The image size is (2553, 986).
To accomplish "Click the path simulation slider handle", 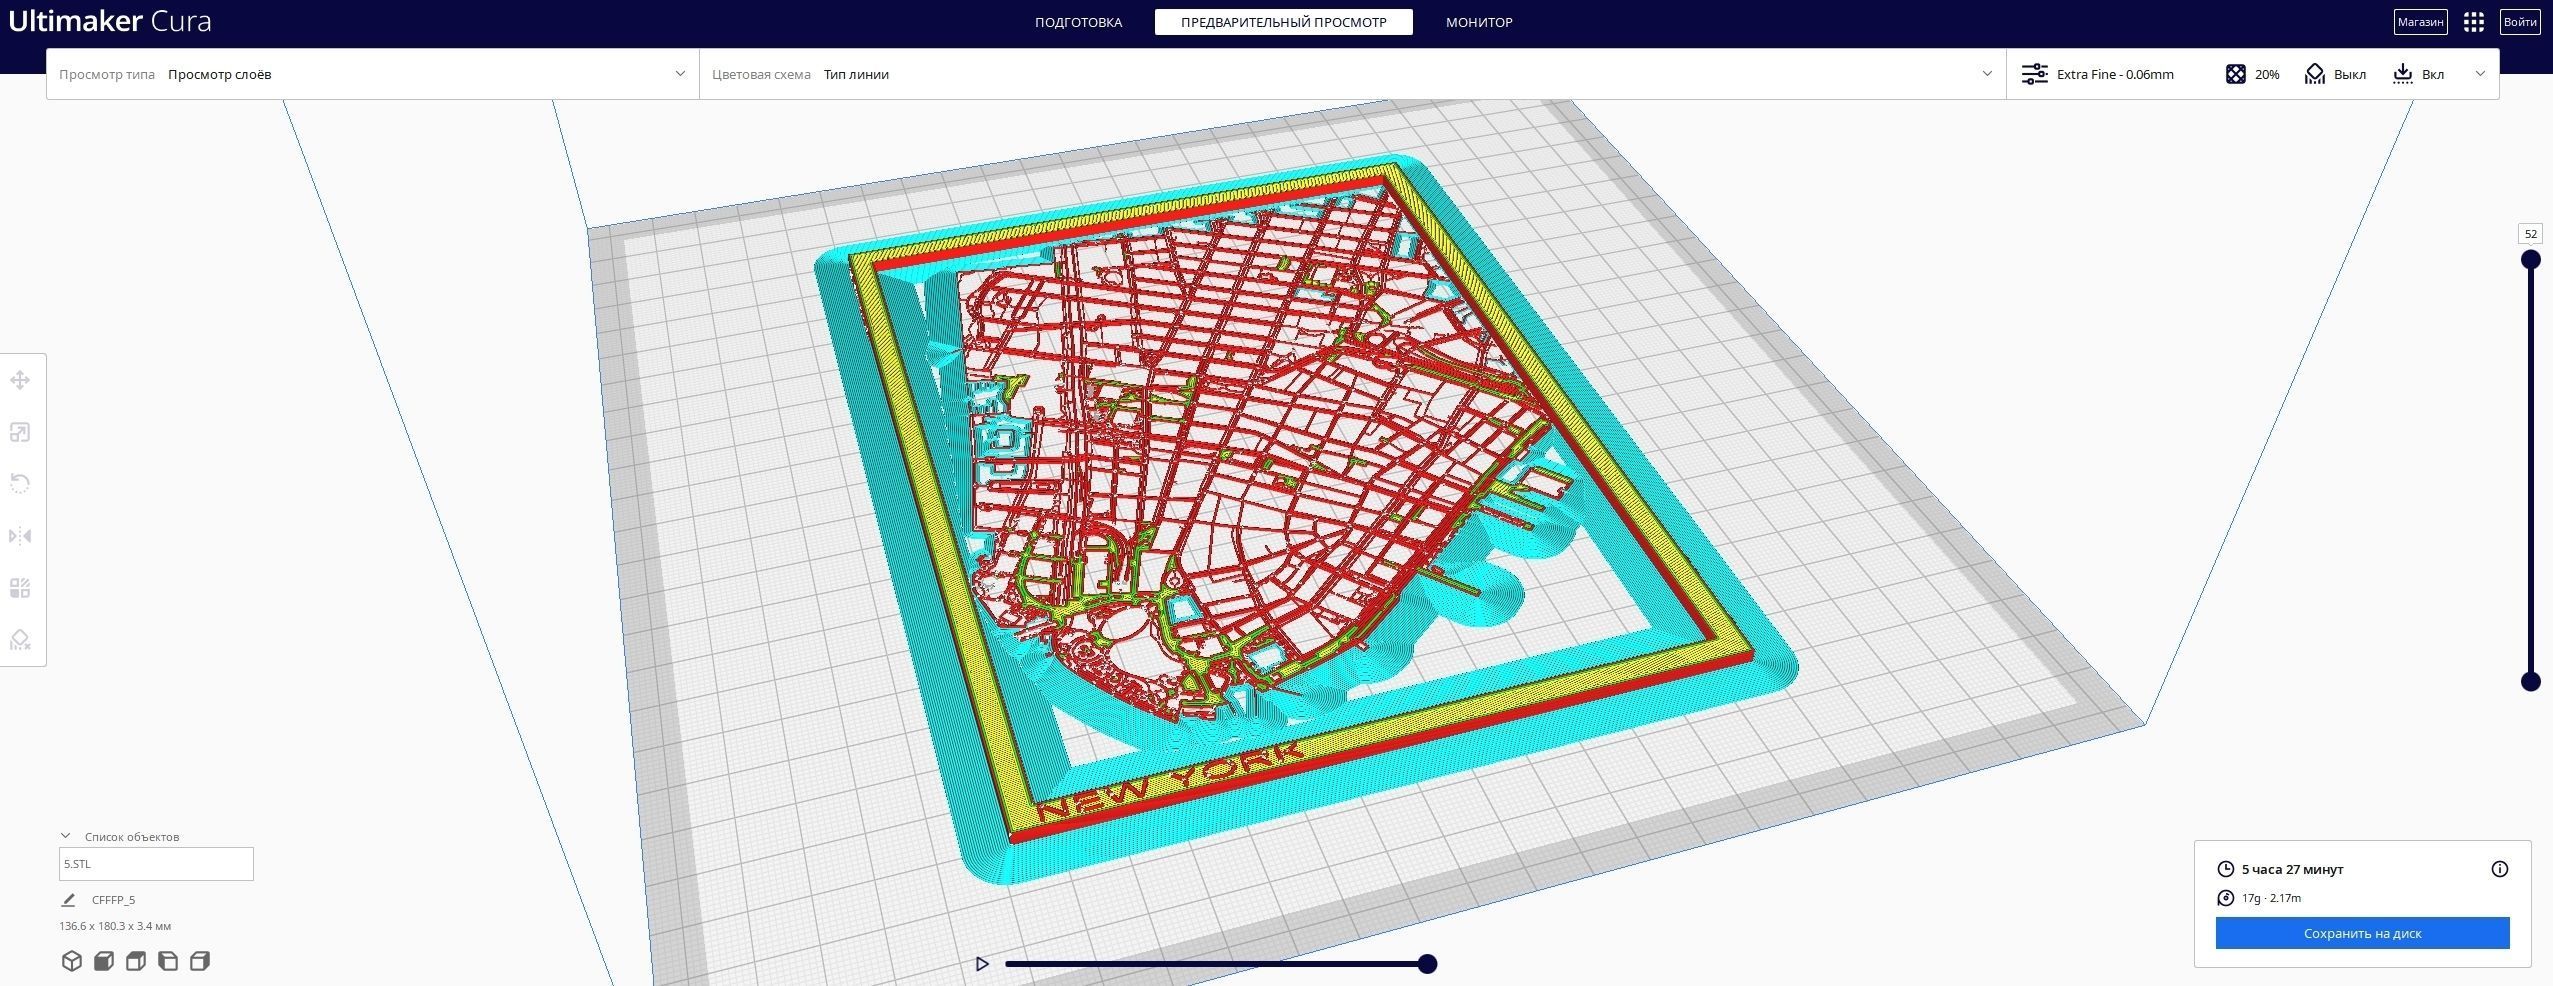I will [1427, 964].
